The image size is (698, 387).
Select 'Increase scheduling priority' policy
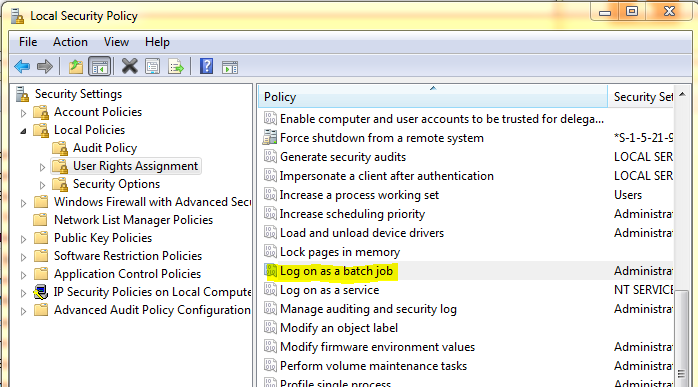click(352, 214)
